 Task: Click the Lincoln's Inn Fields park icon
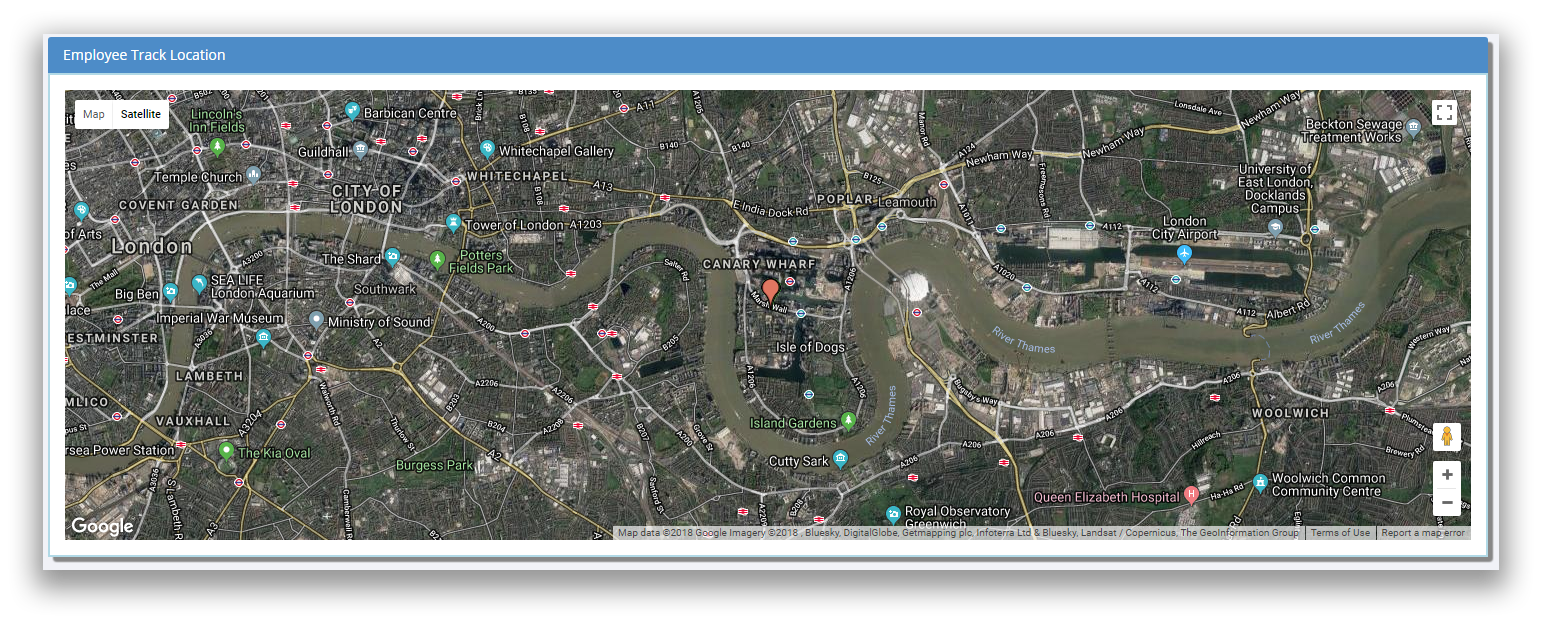click(217, 147)
